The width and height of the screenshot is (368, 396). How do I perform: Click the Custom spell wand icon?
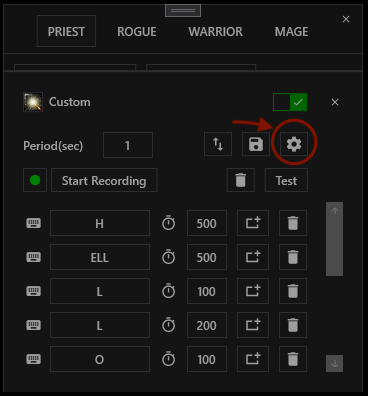tap(33, 102)
